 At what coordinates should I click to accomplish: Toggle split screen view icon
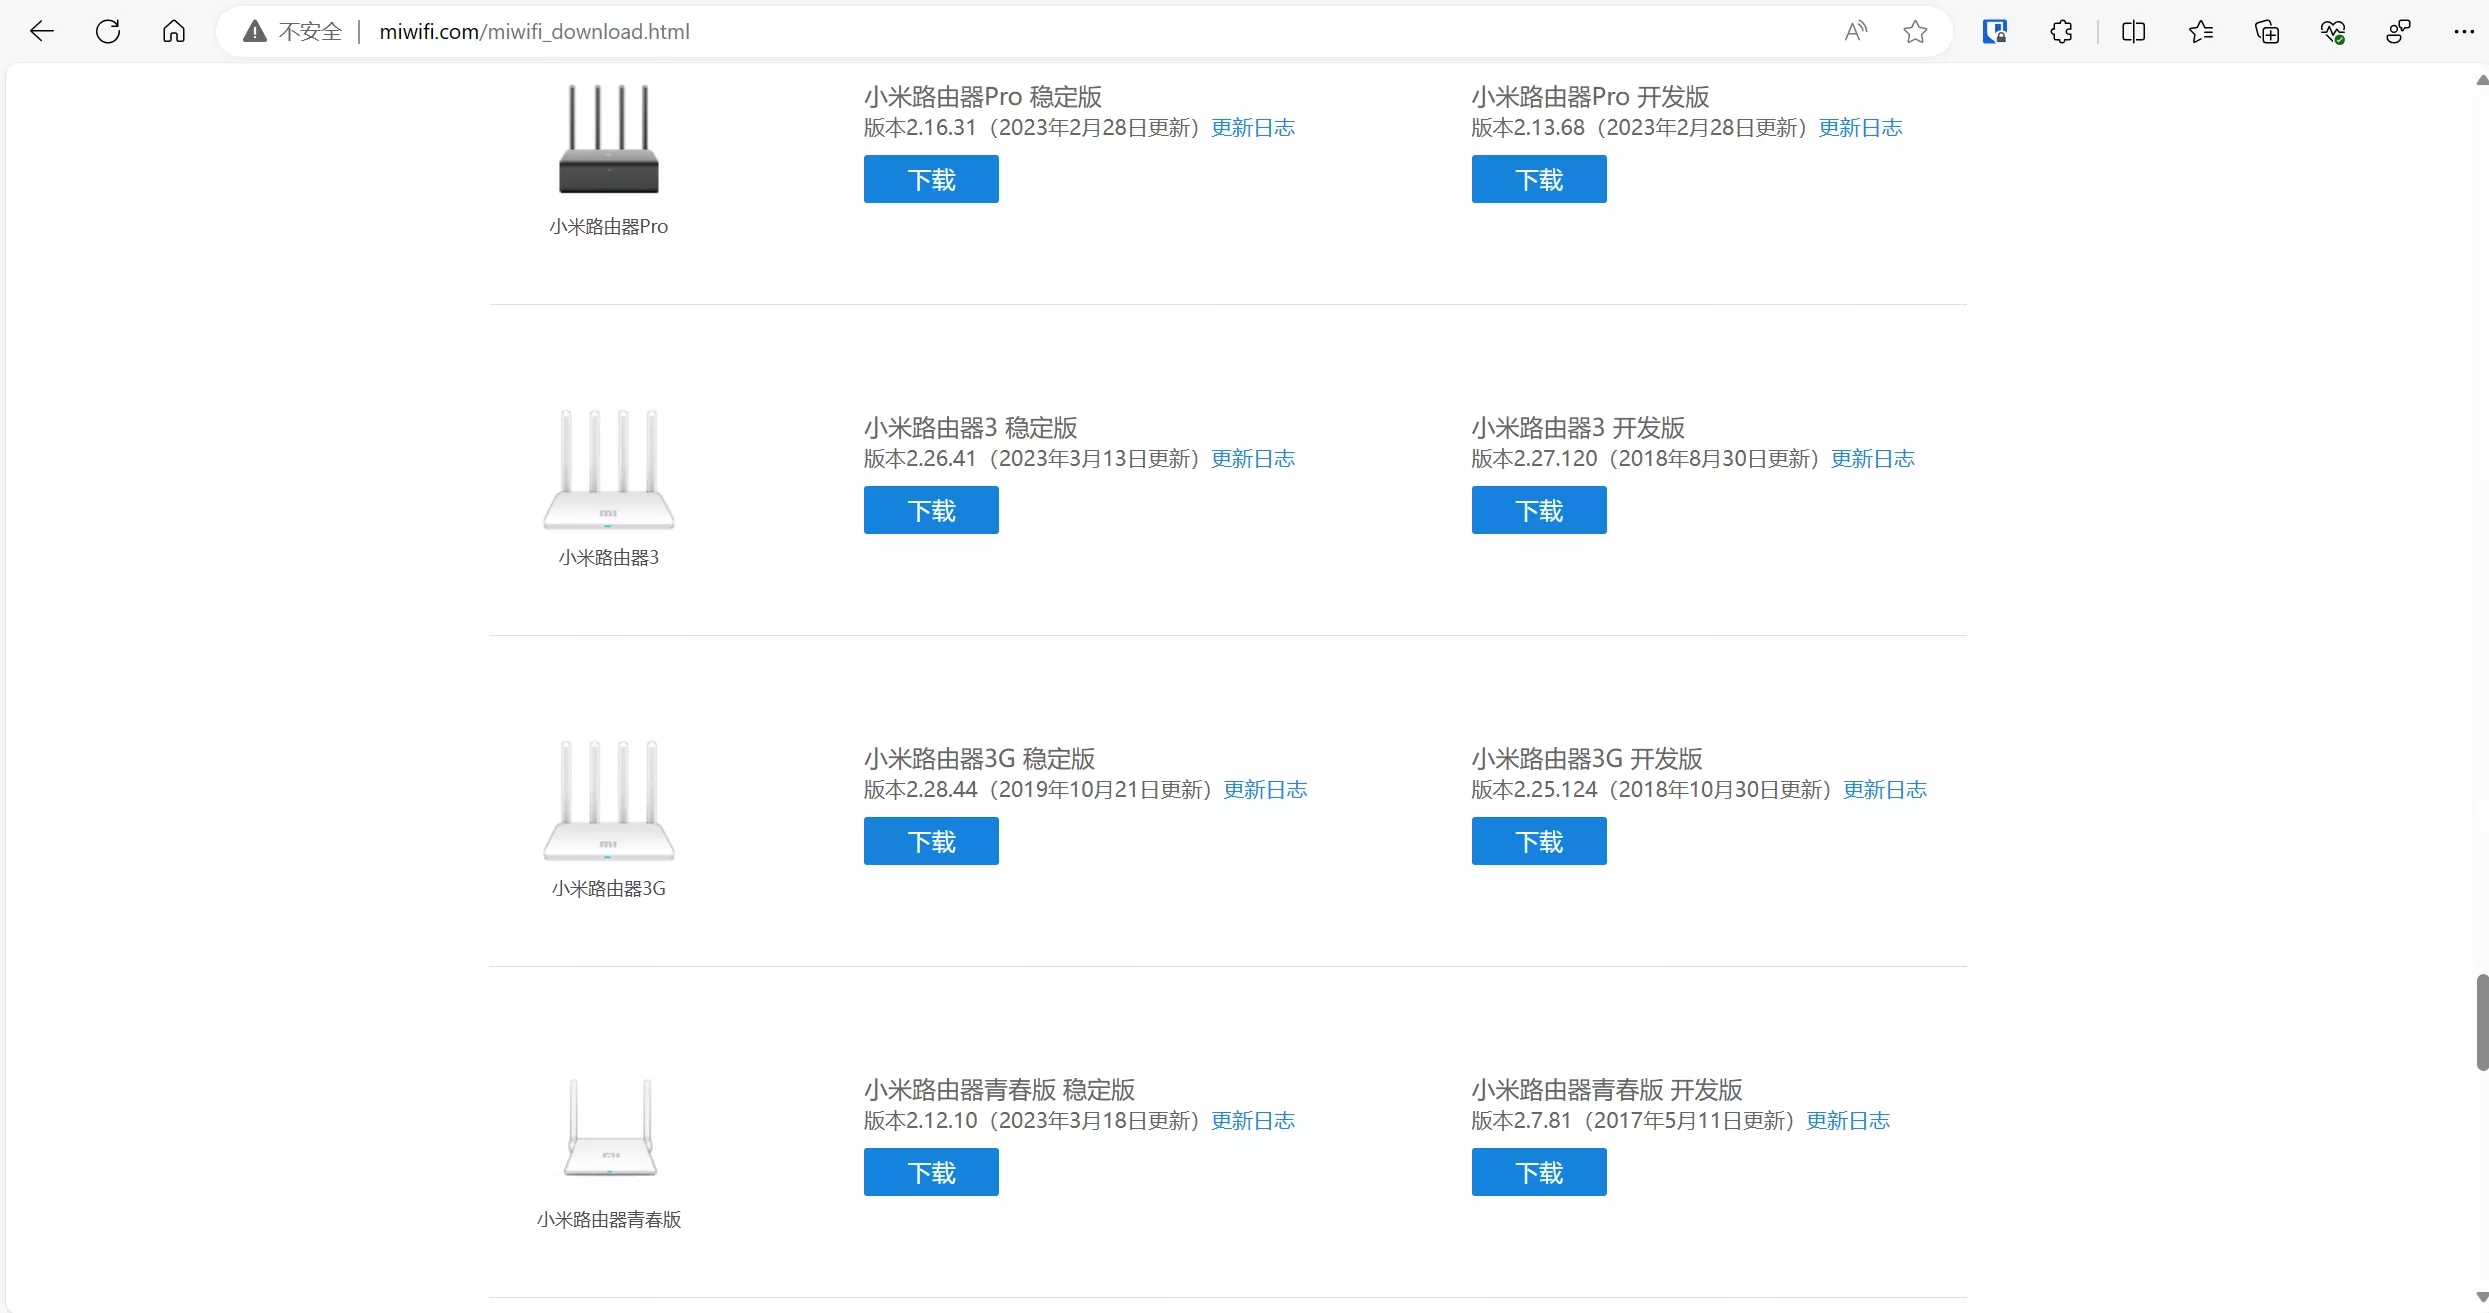pos(2133,31)
